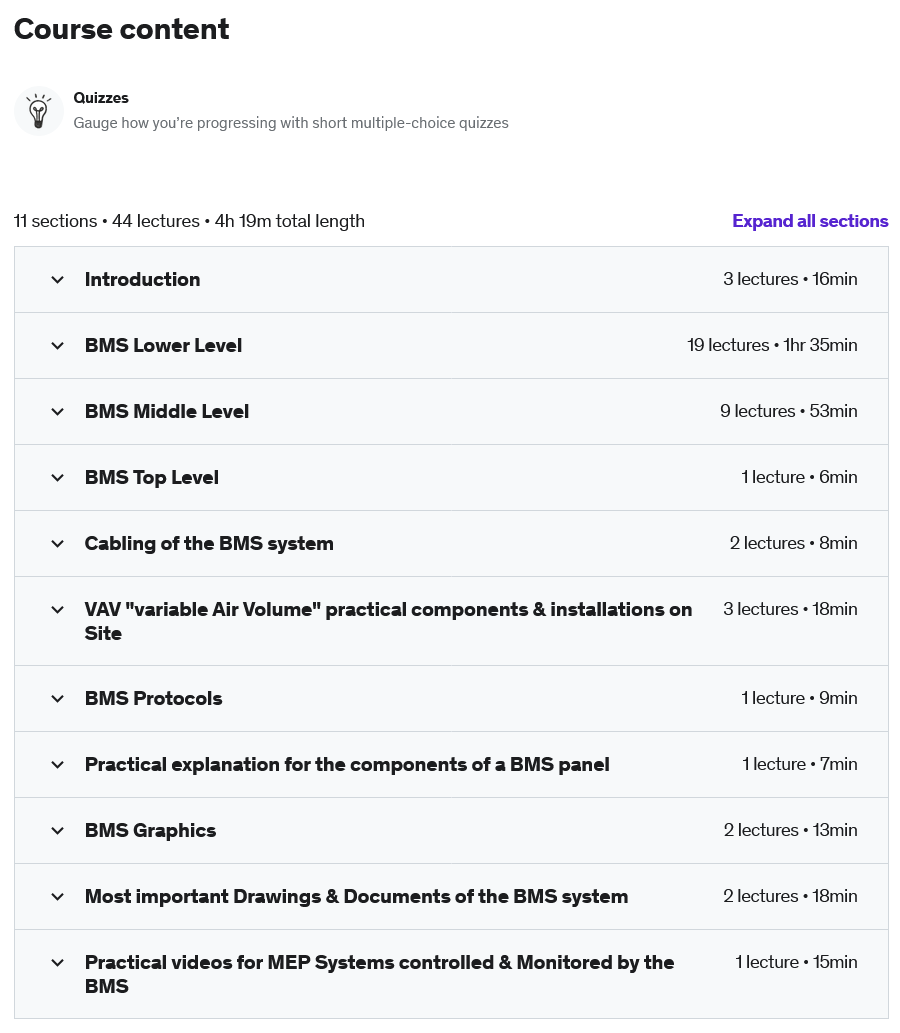
Task: Open the BMS Lower Level section title
Action: [163, 345]
